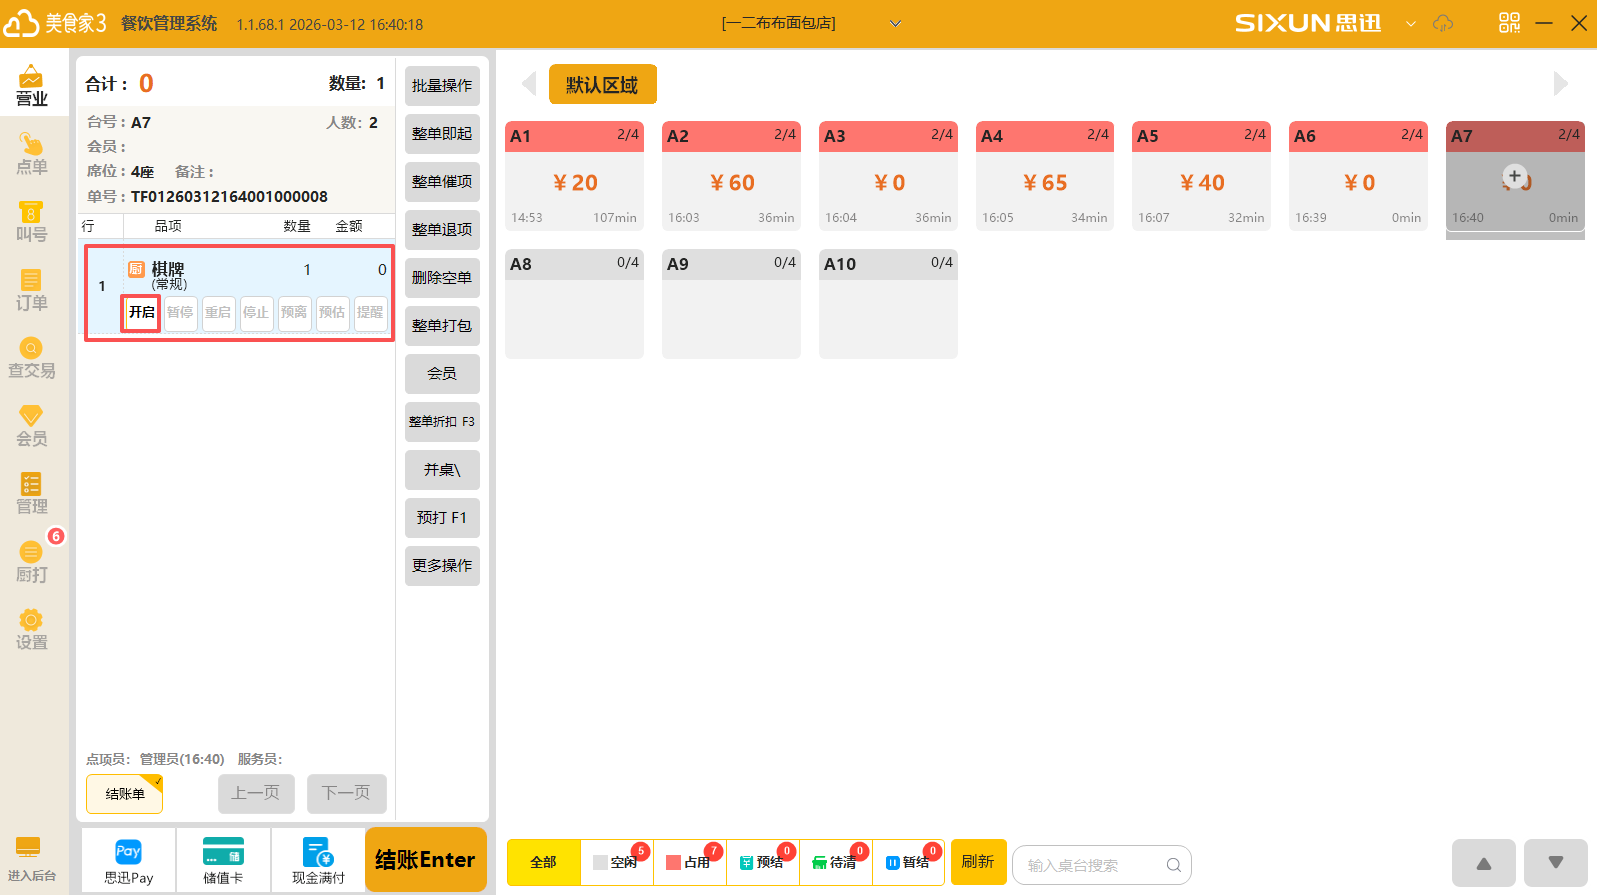This screenshot has height=895, width=1597.
Task: Click the QR code icon in title bar
Action: tap(1509, 23)
